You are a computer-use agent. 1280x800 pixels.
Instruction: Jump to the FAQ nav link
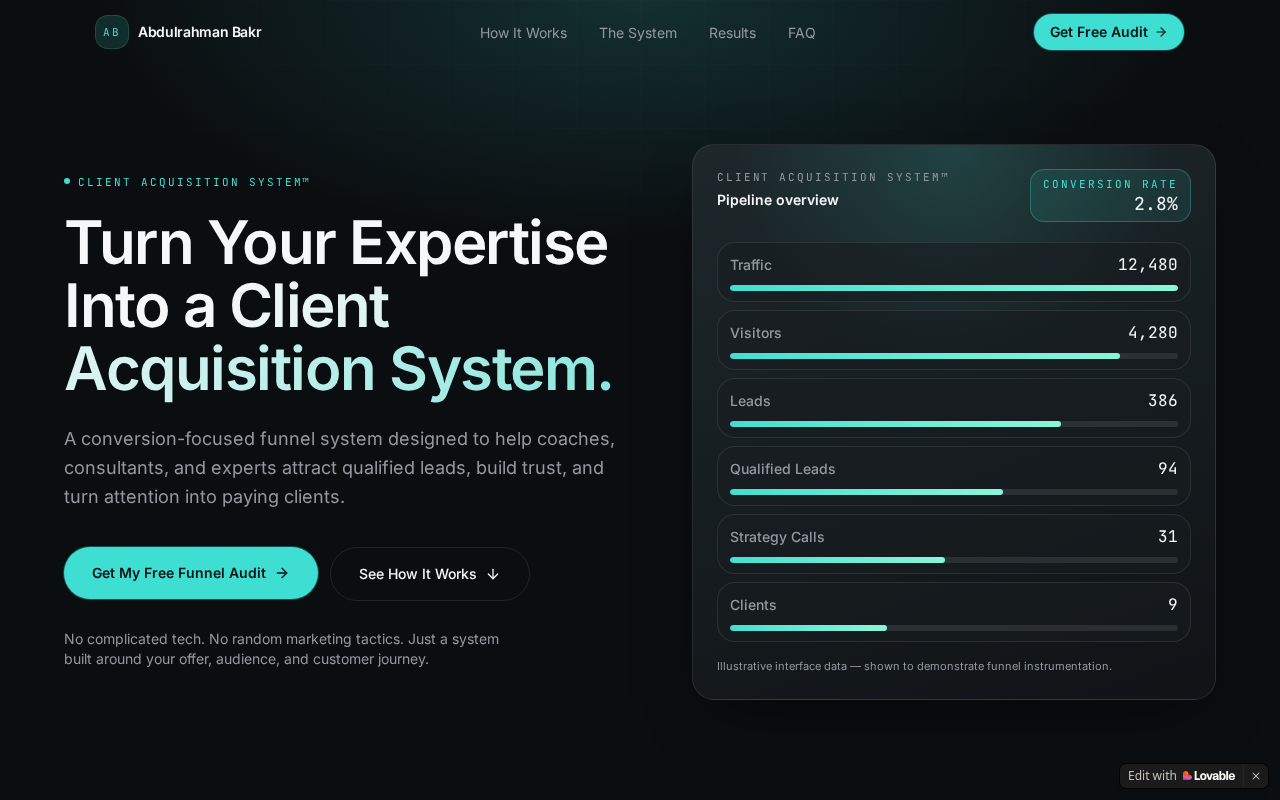coord(801,33)
